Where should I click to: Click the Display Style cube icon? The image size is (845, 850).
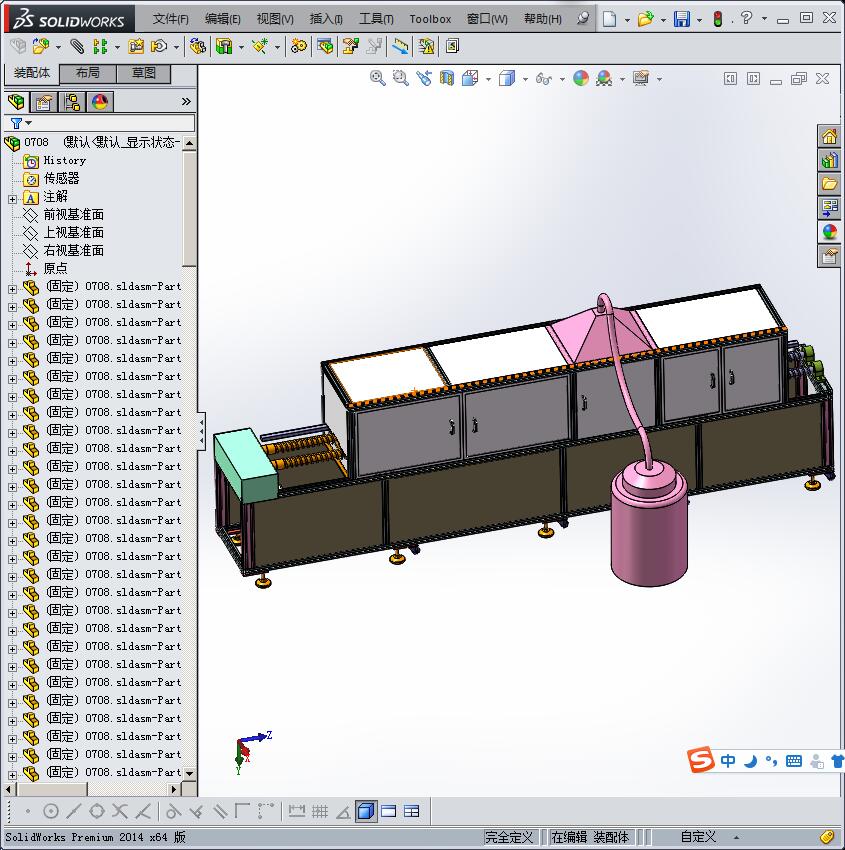point(507,78)
